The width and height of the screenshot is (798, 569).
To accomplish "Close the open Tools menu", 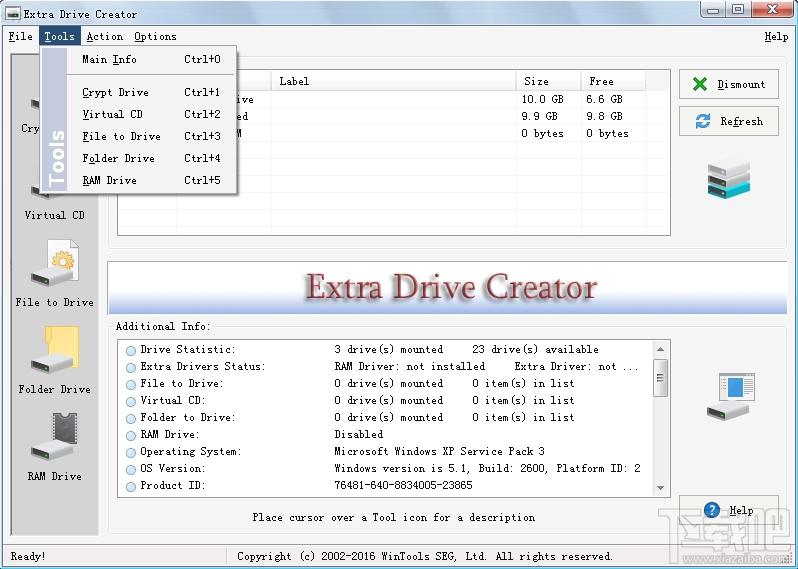I will point(60,37).
